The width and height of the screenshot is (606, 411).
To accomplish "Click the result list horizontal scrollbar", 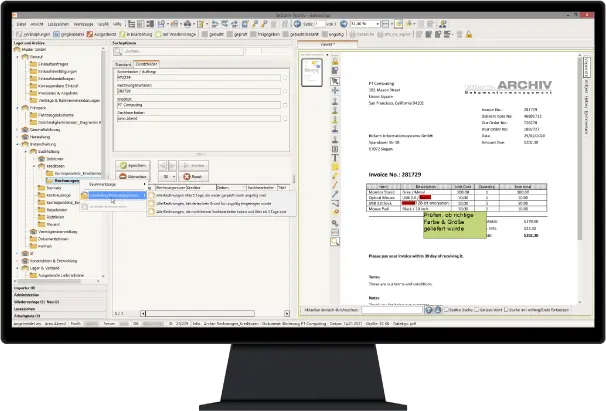I will coord(215,313).
